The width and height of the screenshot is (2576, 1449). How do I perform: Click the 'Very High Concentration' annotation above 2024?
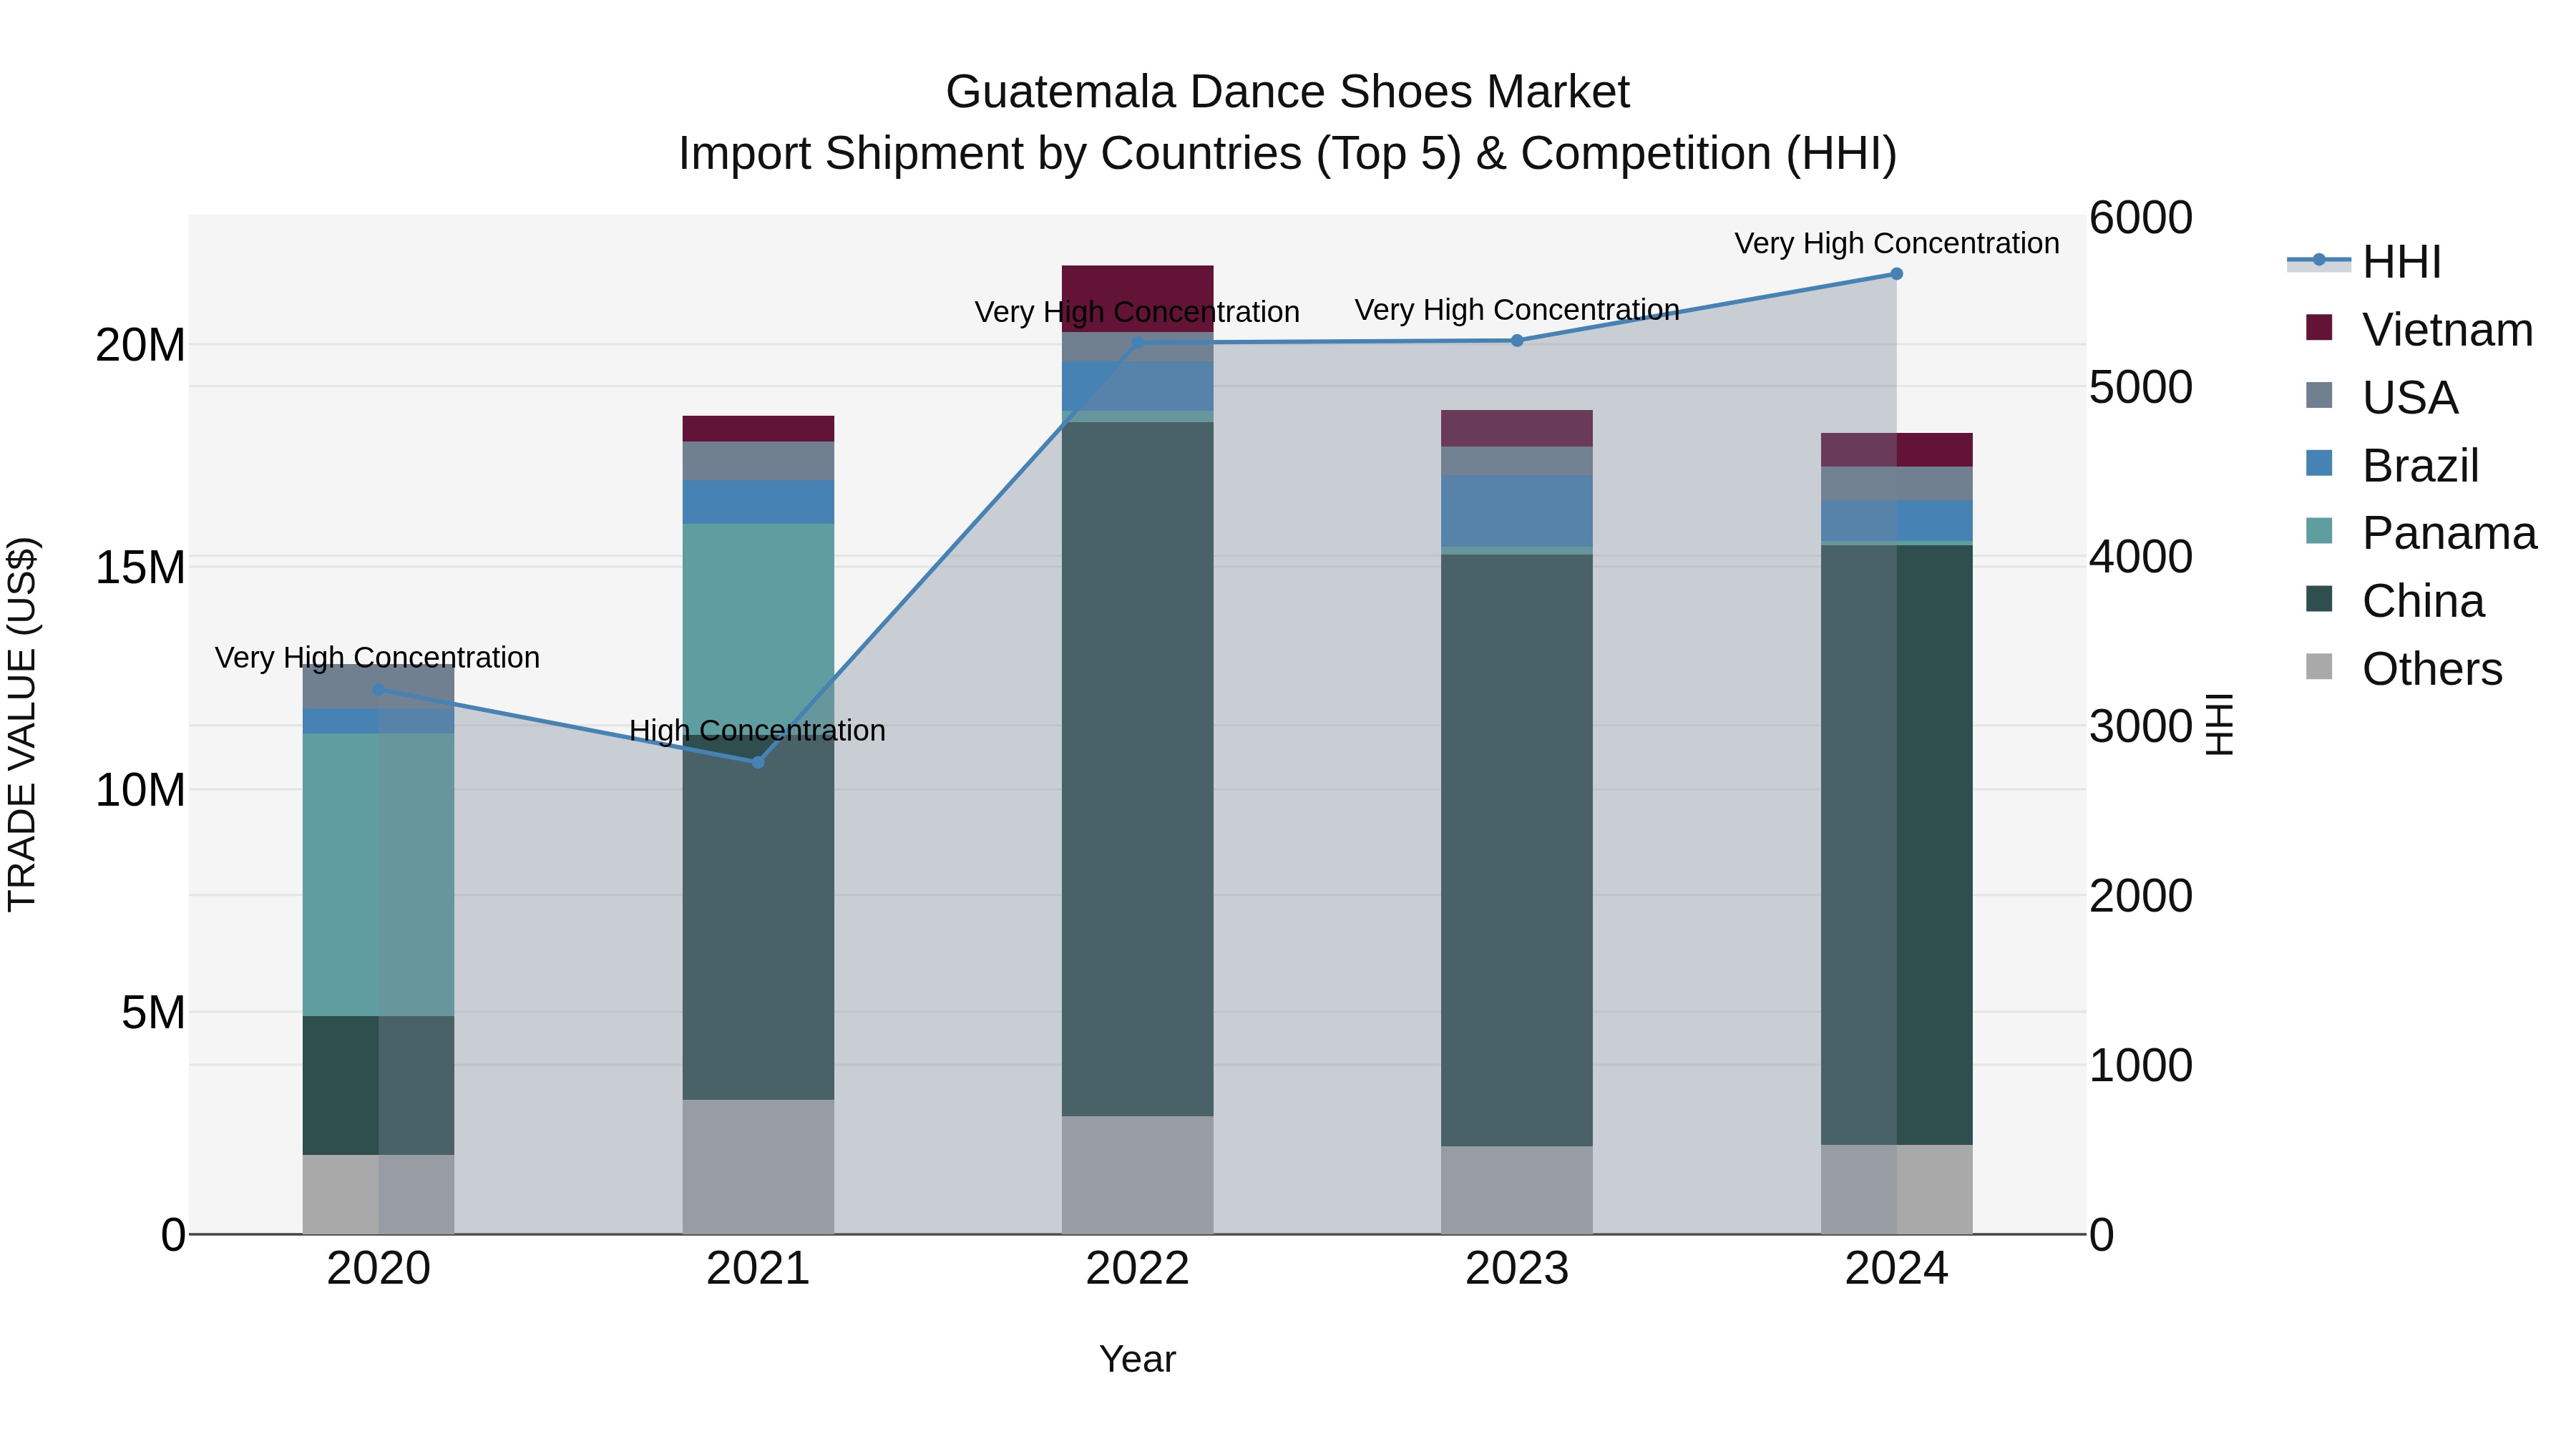[1897, 244]
